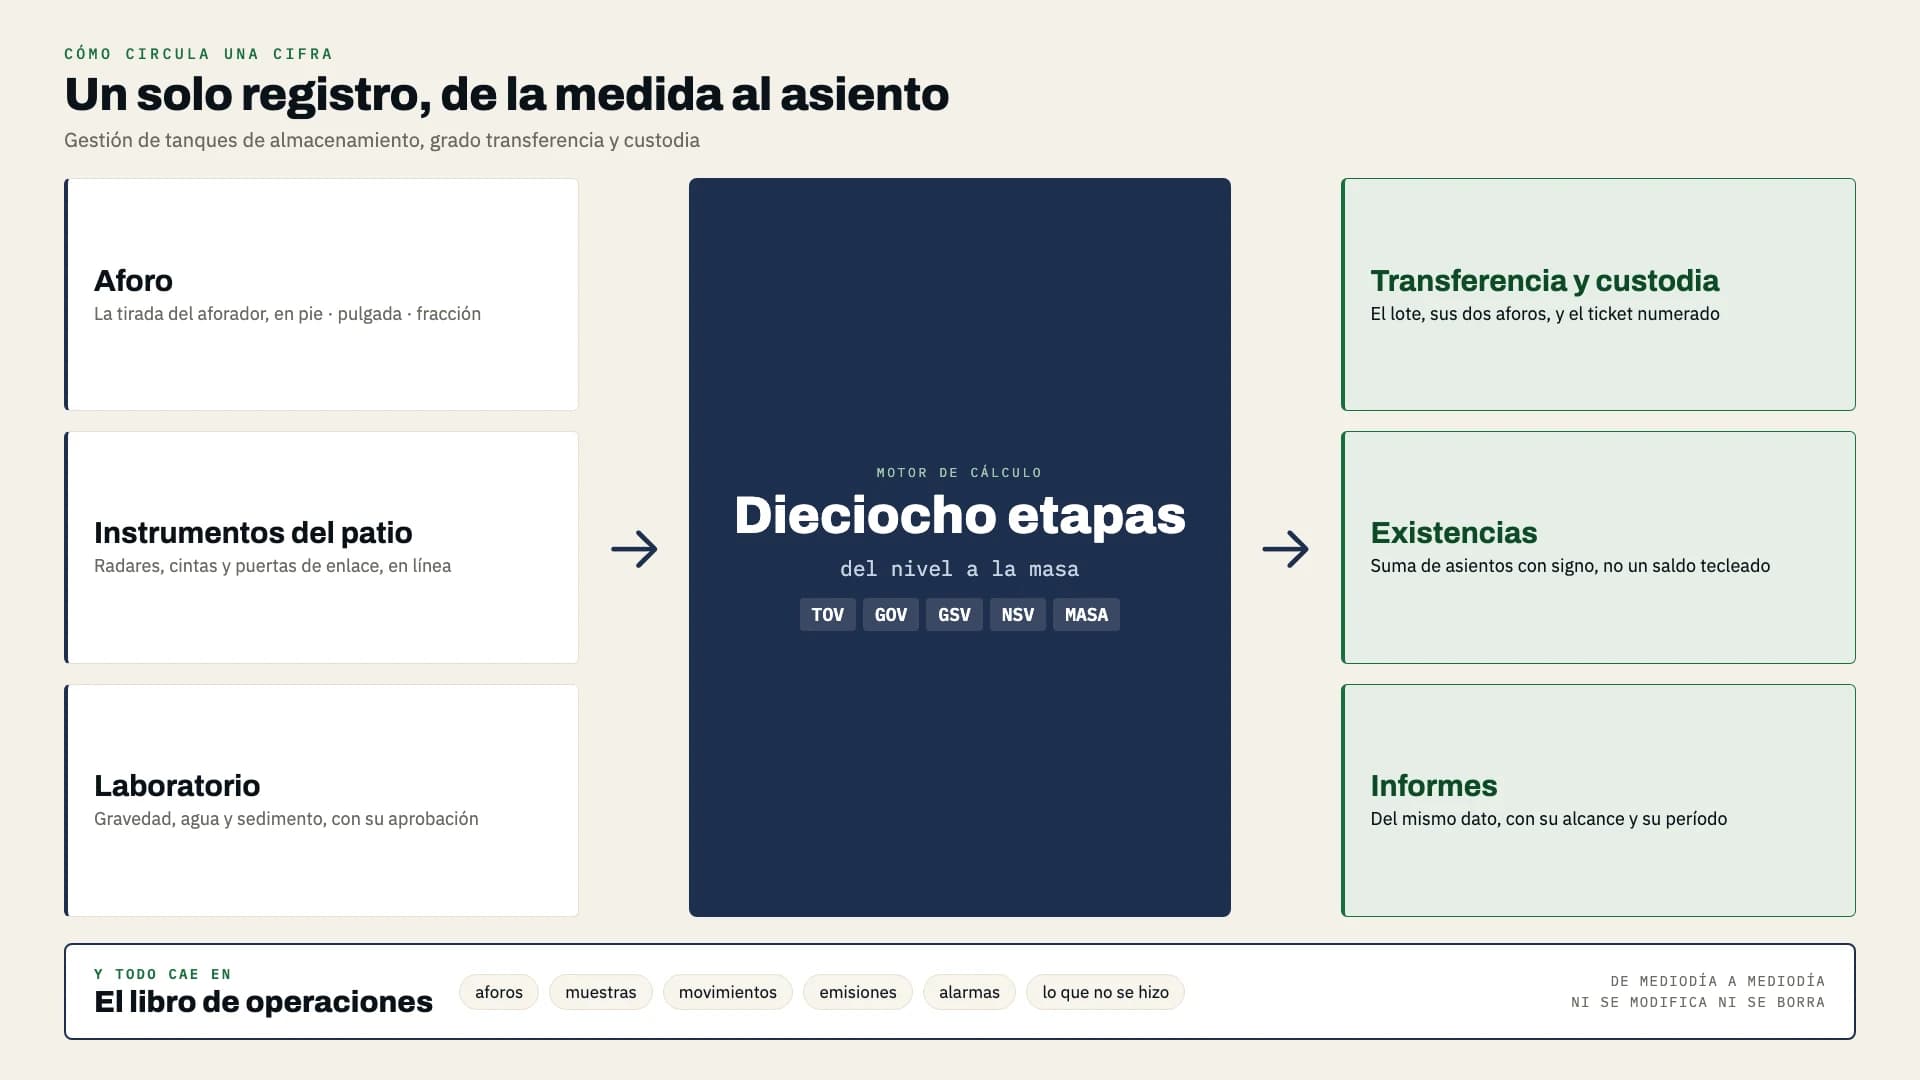
Task: Select the 'lo que no se hizo' pill
Action: pyautogui.click(x=1105, y=992)
